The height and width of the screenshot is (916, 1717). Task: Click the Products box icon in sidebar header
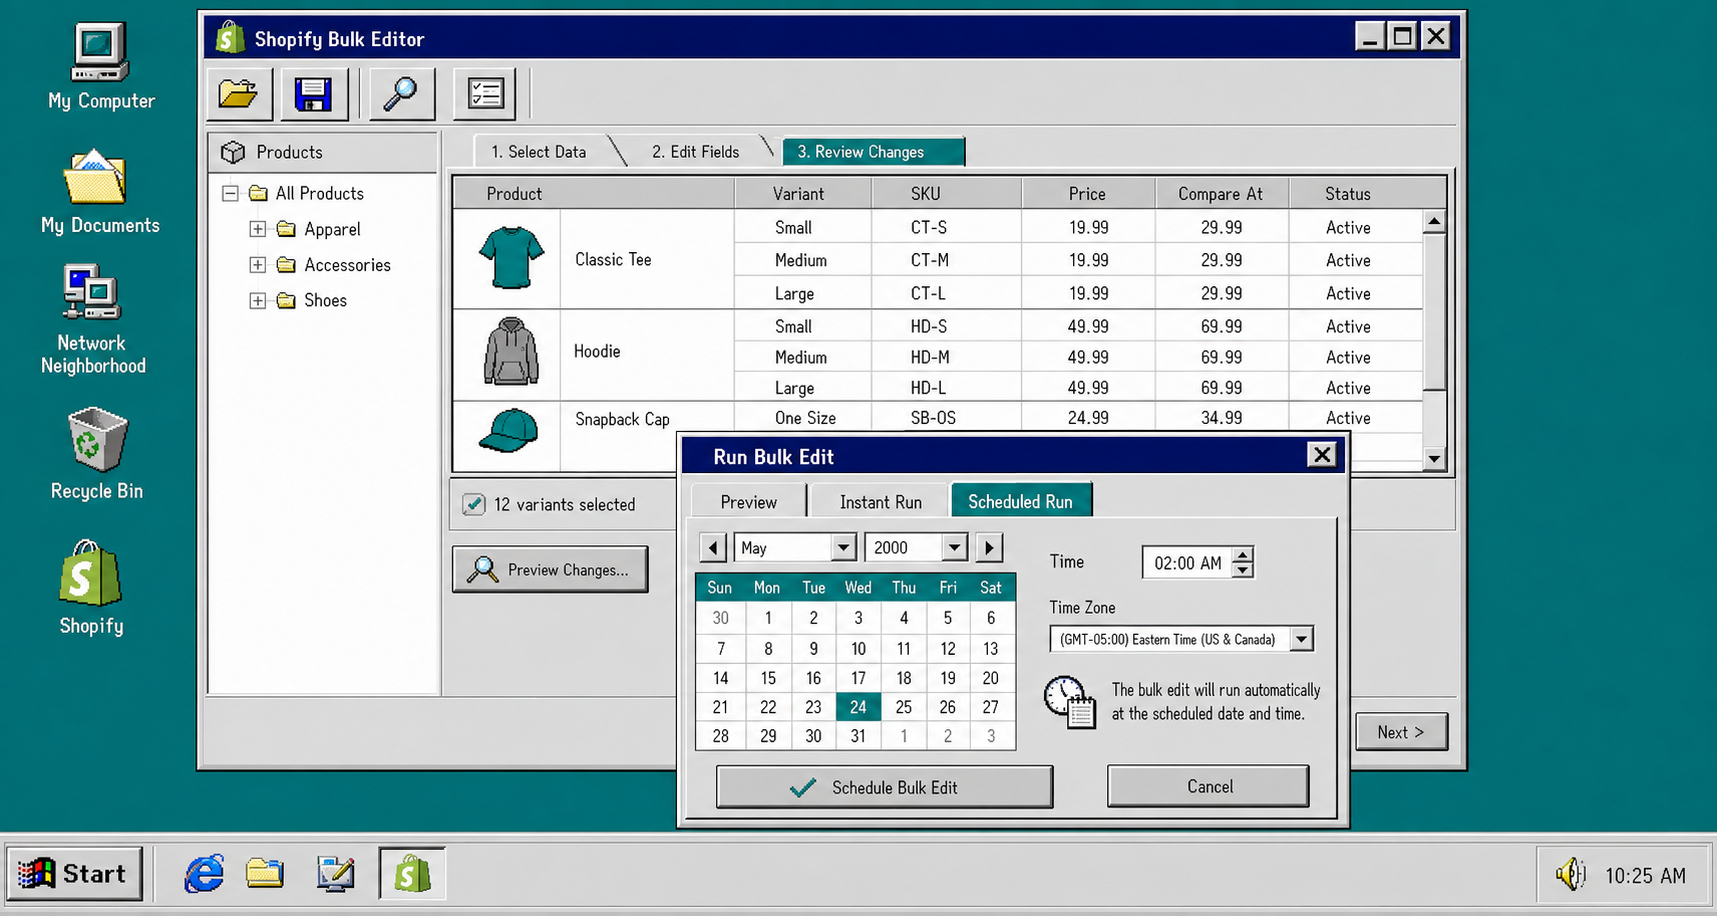(x=233, y=152)
